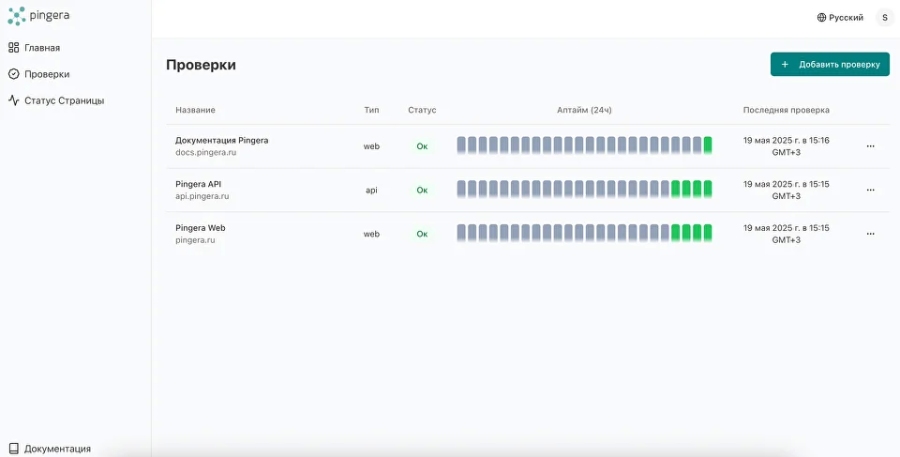This screenshot has height=457, width=900.
Task: Click the Последняя проверка column header
Action: [786, 110]
